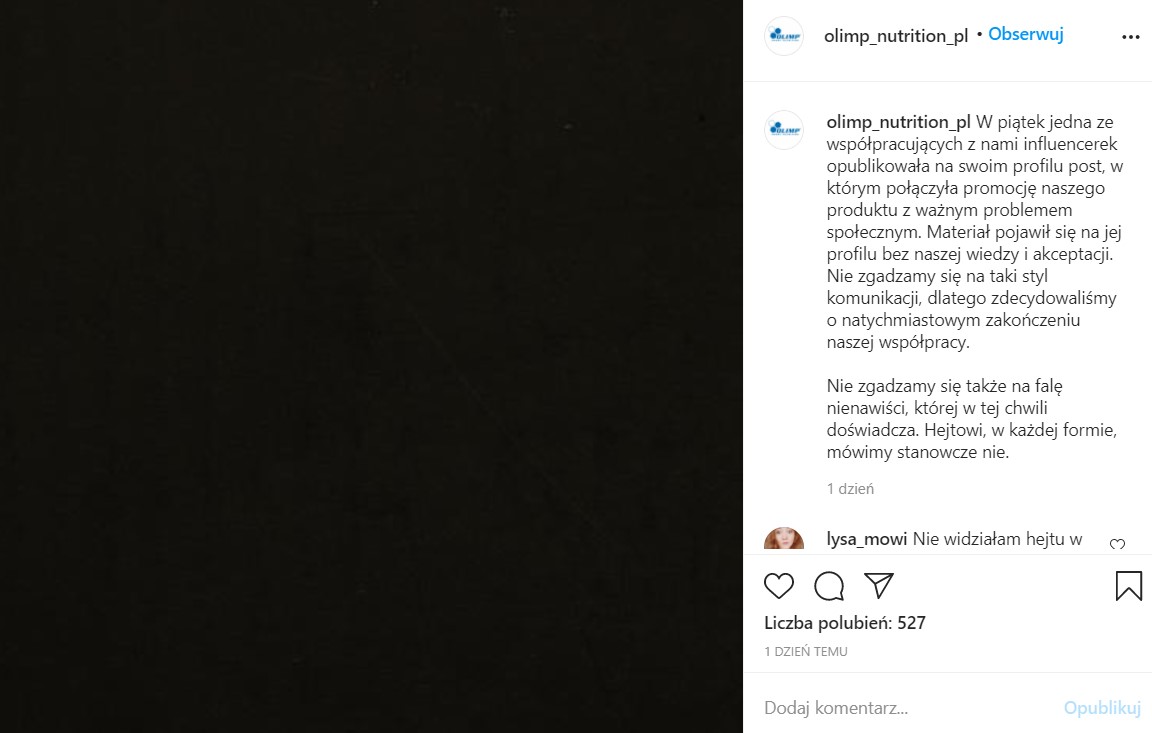Screen dimensions: 1152x733
Task: Open lysa_mowi's profile avatar
Action: (x=784, y=541)
